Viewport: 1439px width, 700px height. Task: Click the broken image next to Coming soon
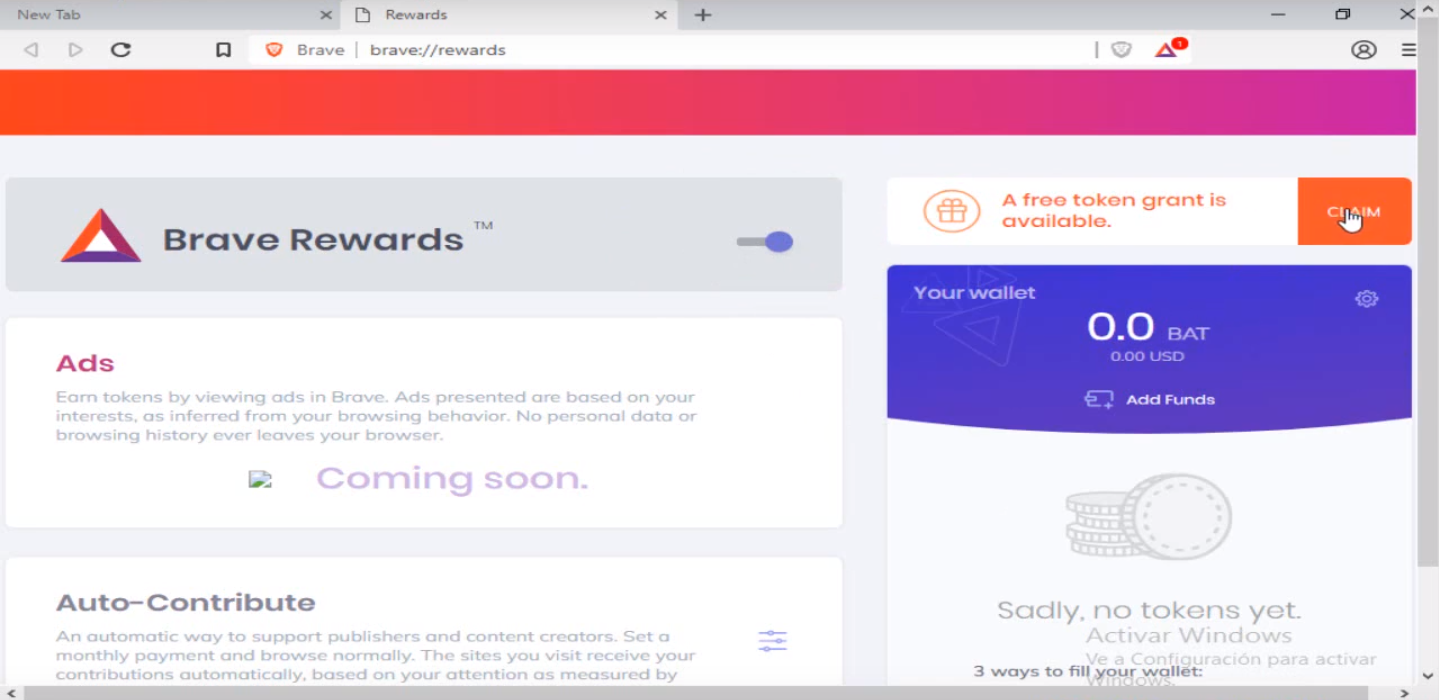260,479
